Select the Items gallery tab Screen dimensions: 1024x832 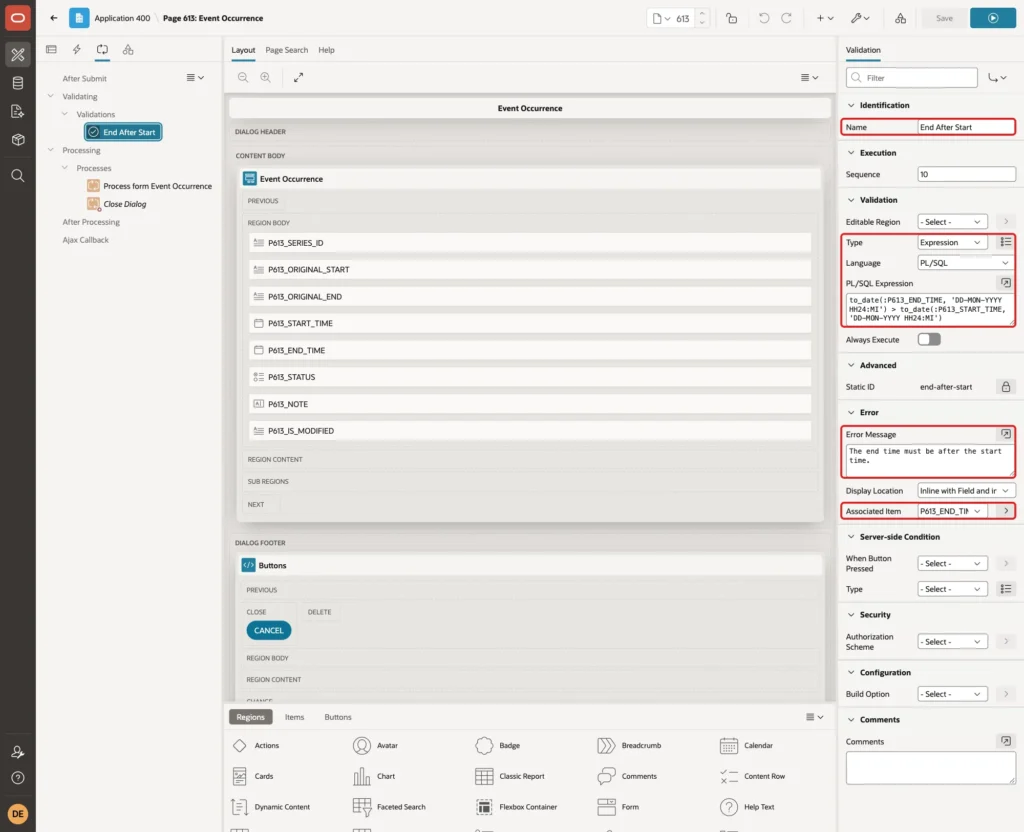click(295, 717)
